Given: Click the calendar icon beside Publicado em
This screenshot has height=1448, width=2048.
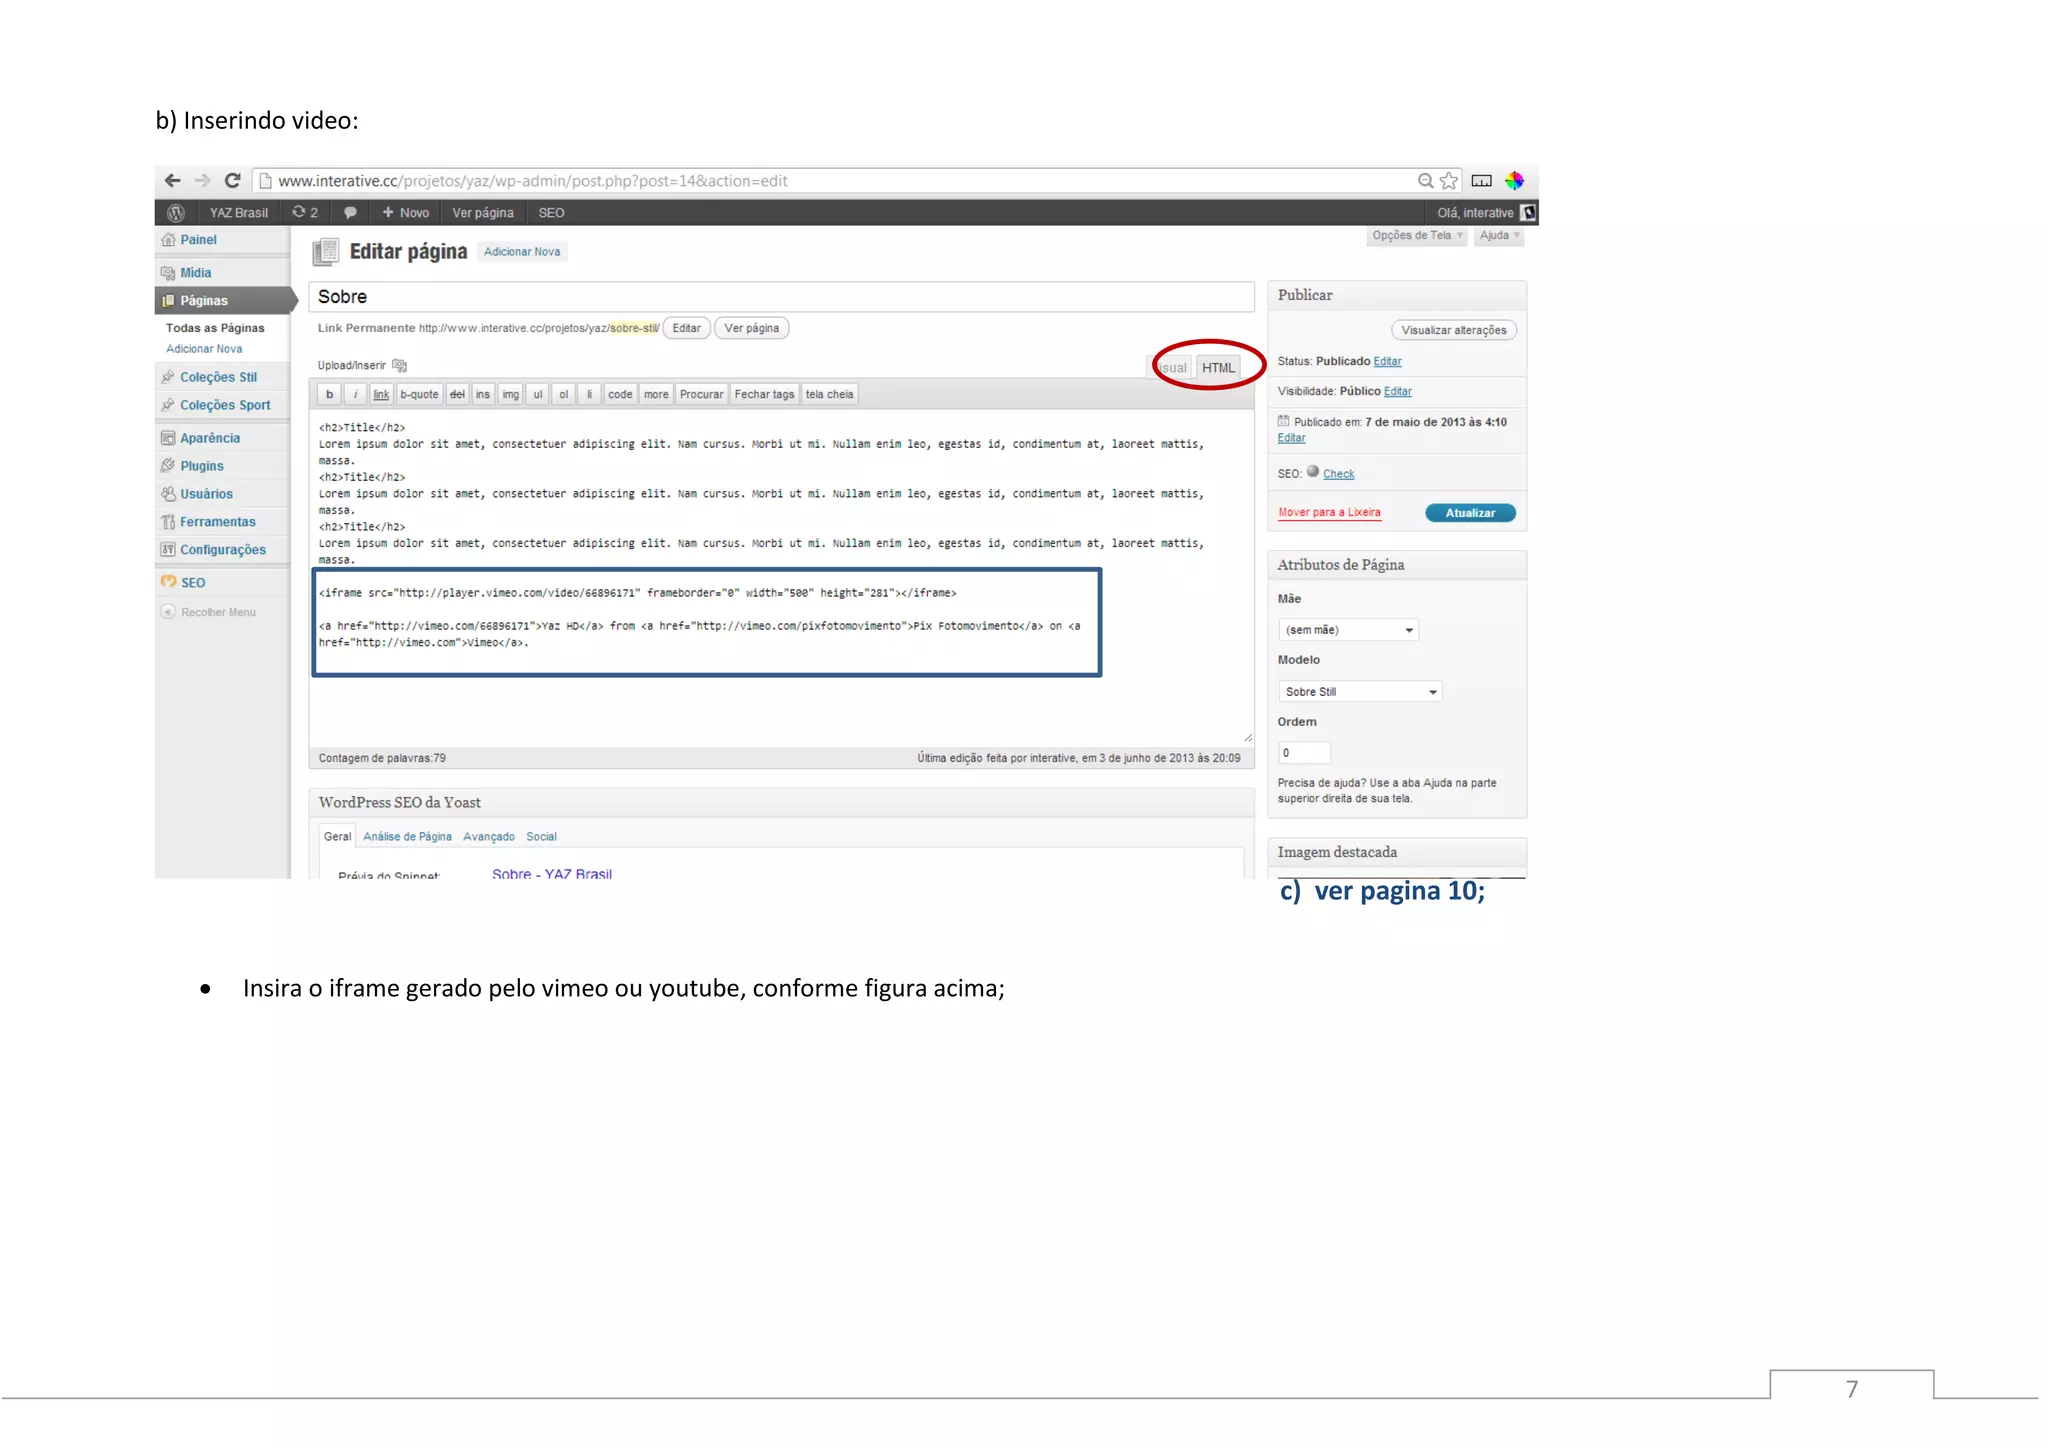Looking at the screenshot, I should tap(1284, 421).
